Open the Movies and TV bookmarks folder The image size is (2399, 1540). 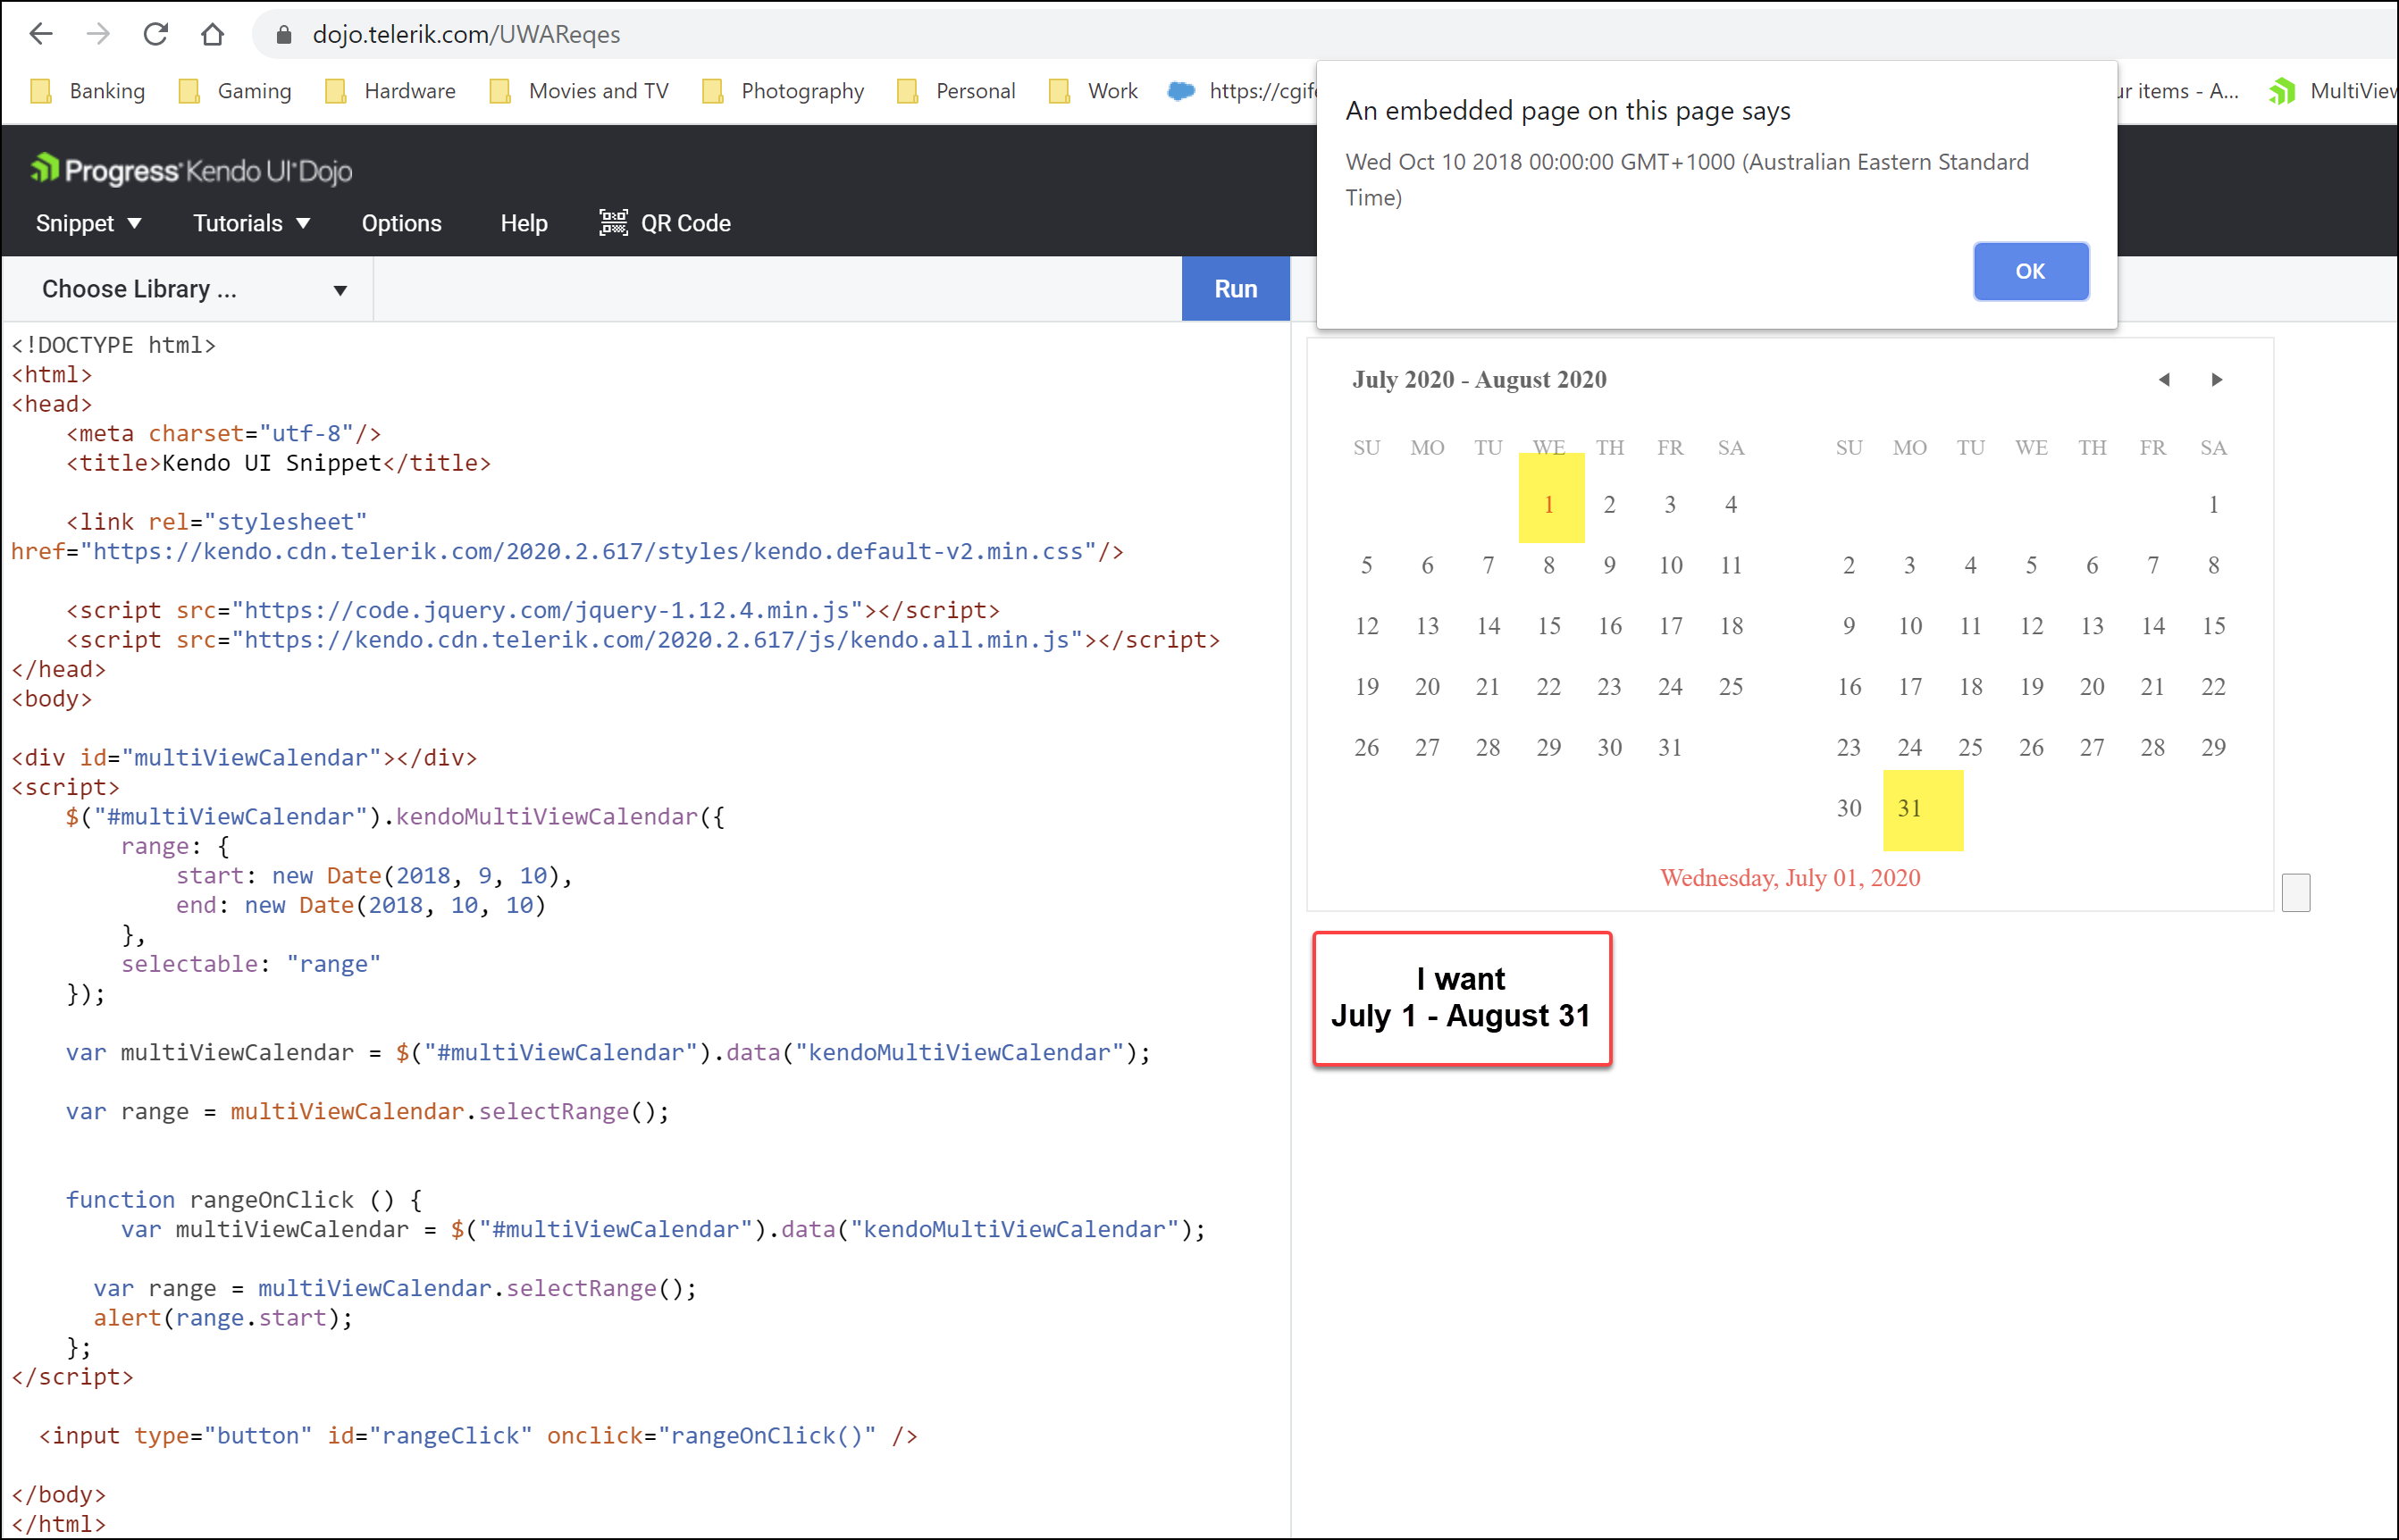click(579, 91)
